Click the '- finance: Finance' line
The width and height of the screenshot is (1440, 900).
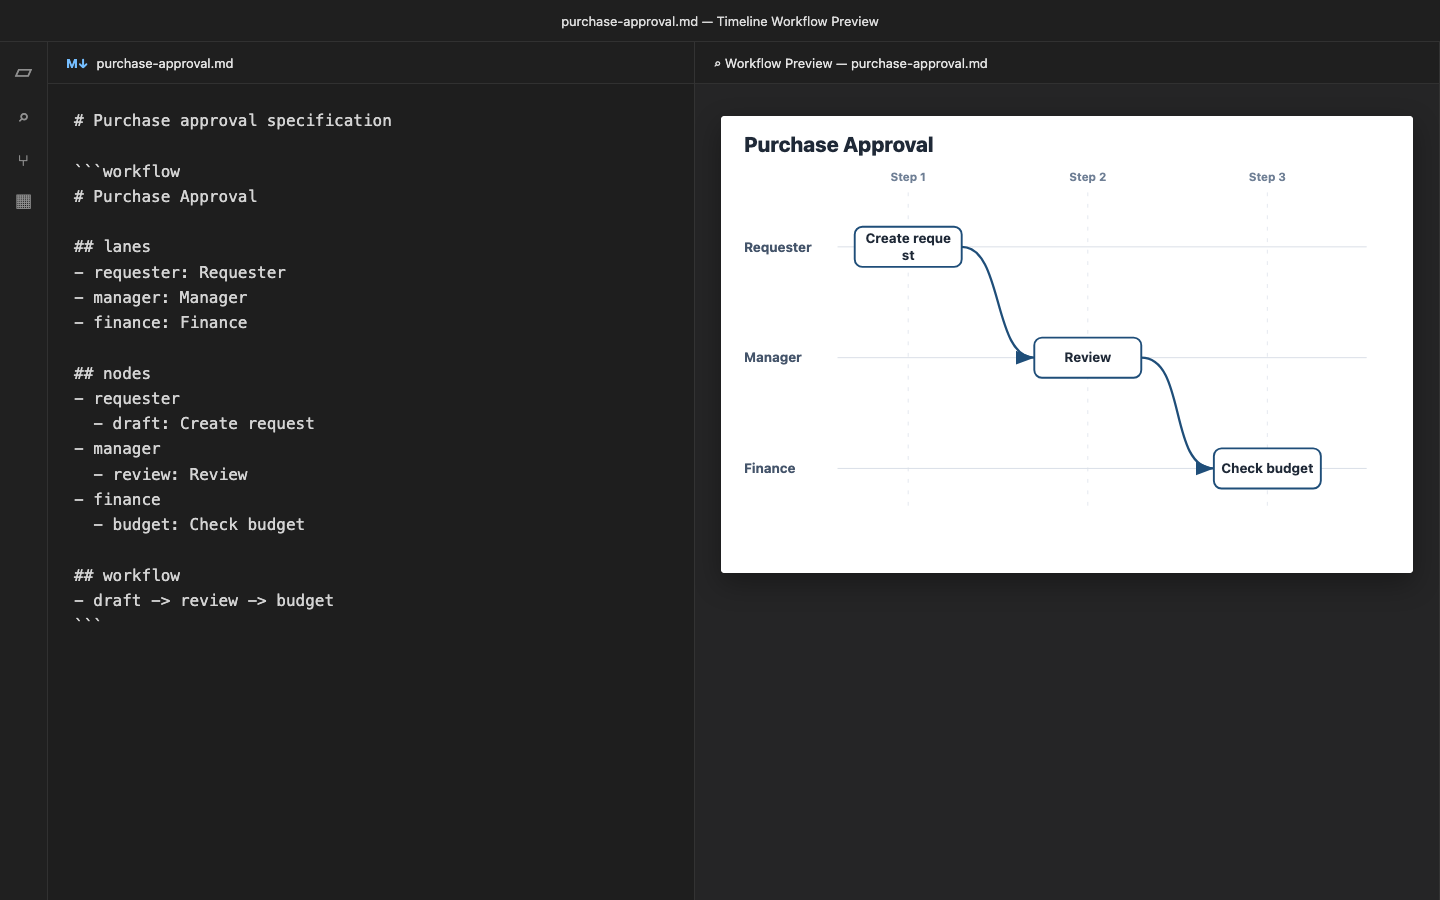160,322
